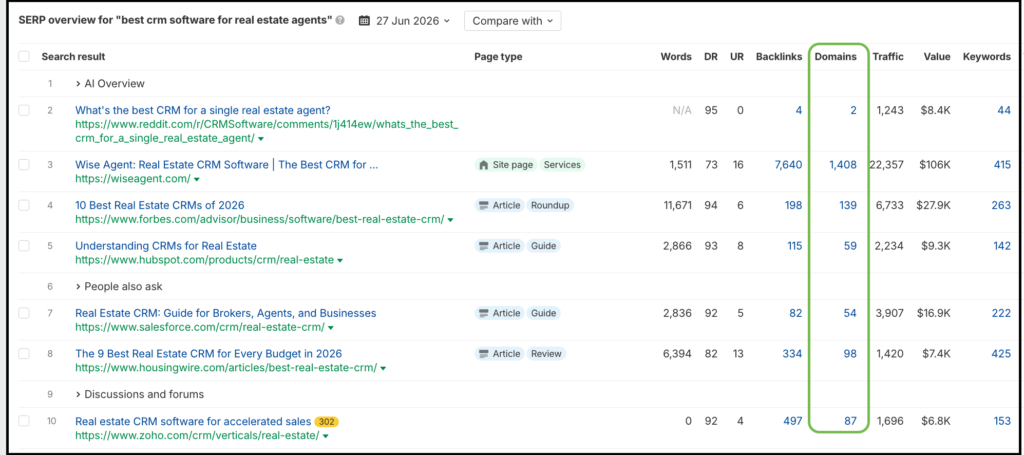1024x455 pixels.
Task: Click the Guide tag in the HubSpot row
Action: pos(543,246)
